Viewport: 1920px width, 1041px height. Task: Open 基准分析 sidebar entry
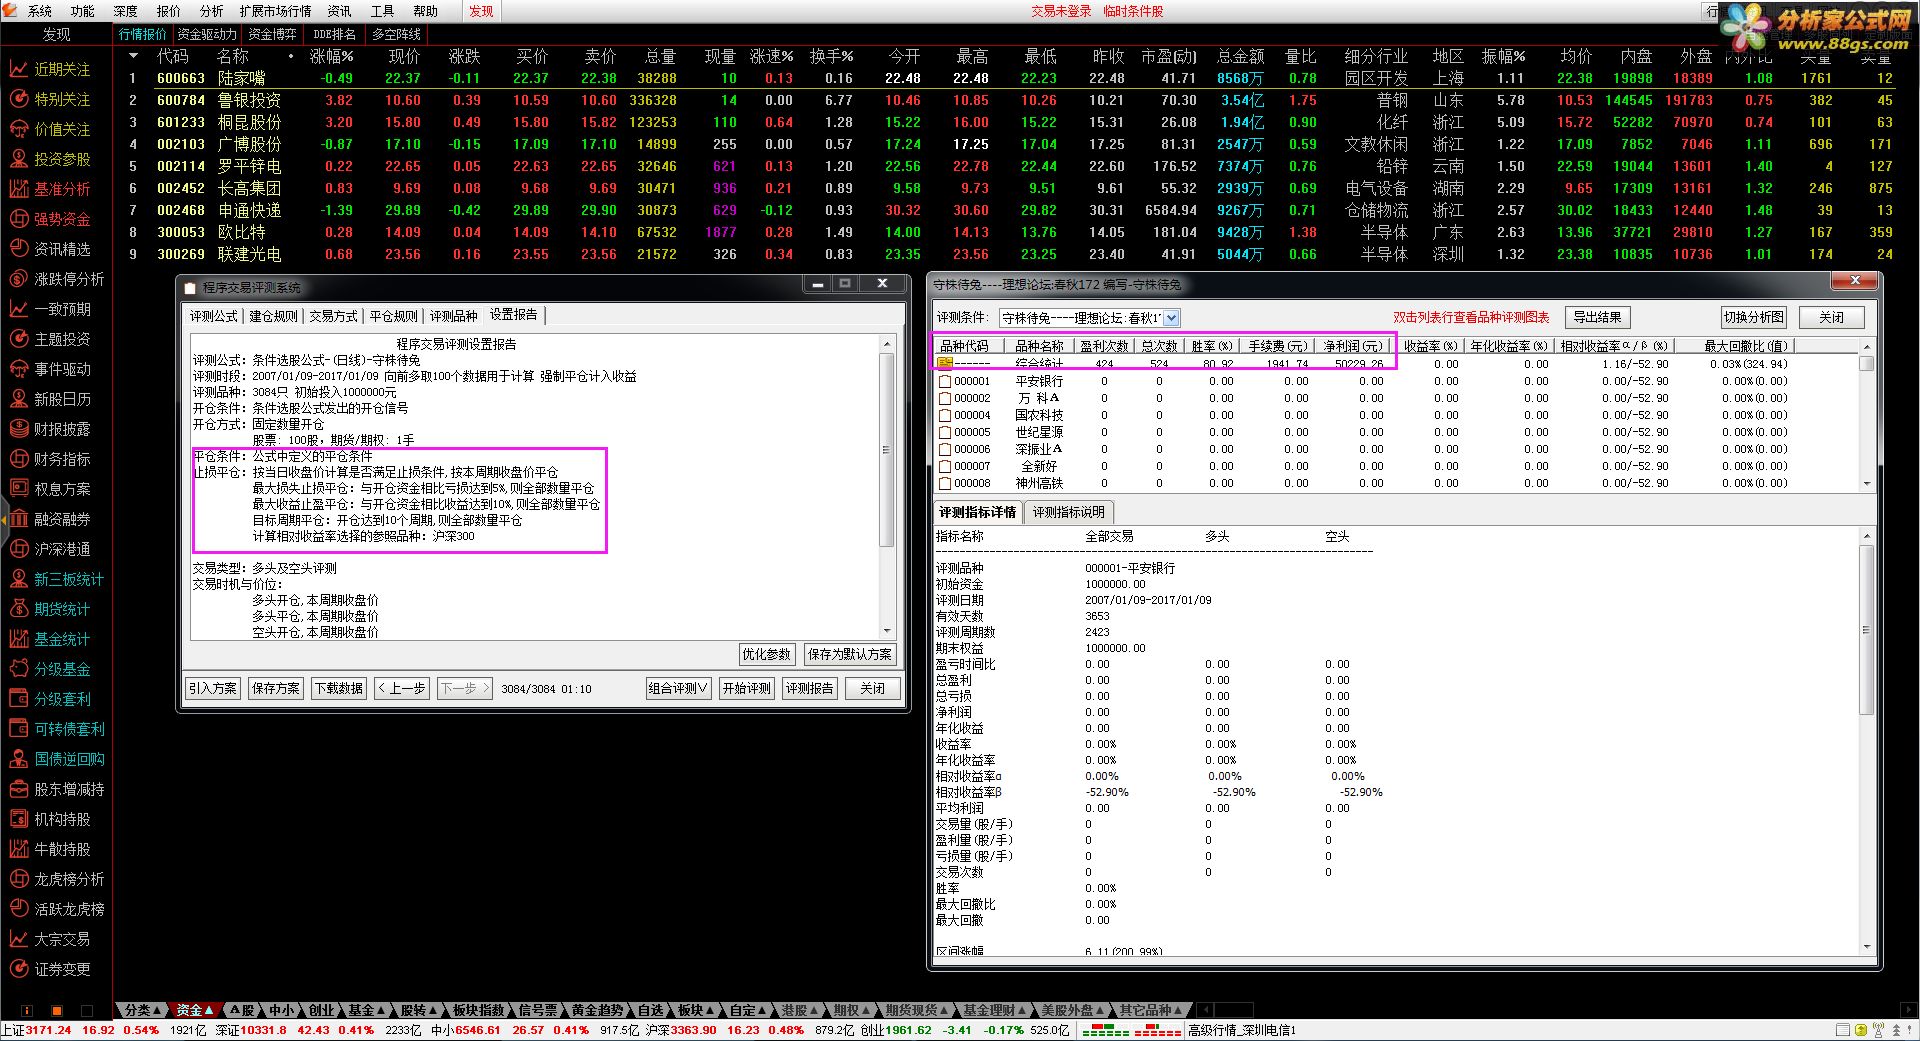pos(50,189)
